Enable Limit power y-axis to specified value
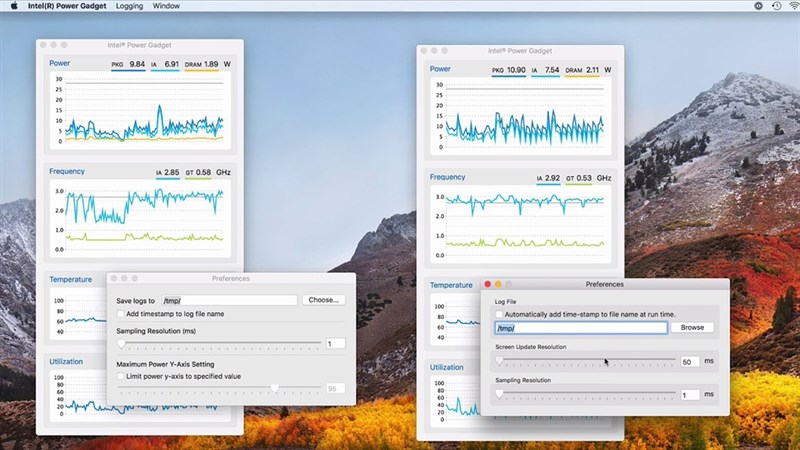This screenshot has width=800, height=450. click(121, 376)
